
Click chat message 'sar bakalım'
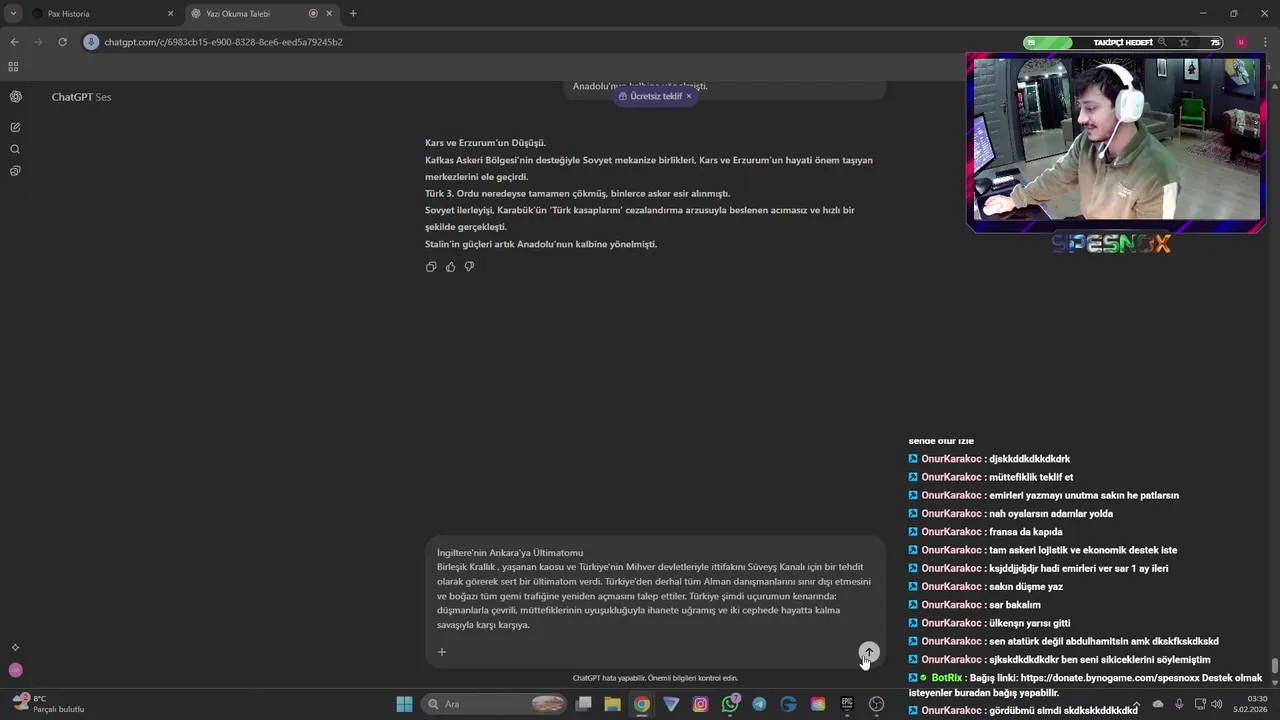pos(1015,605)
